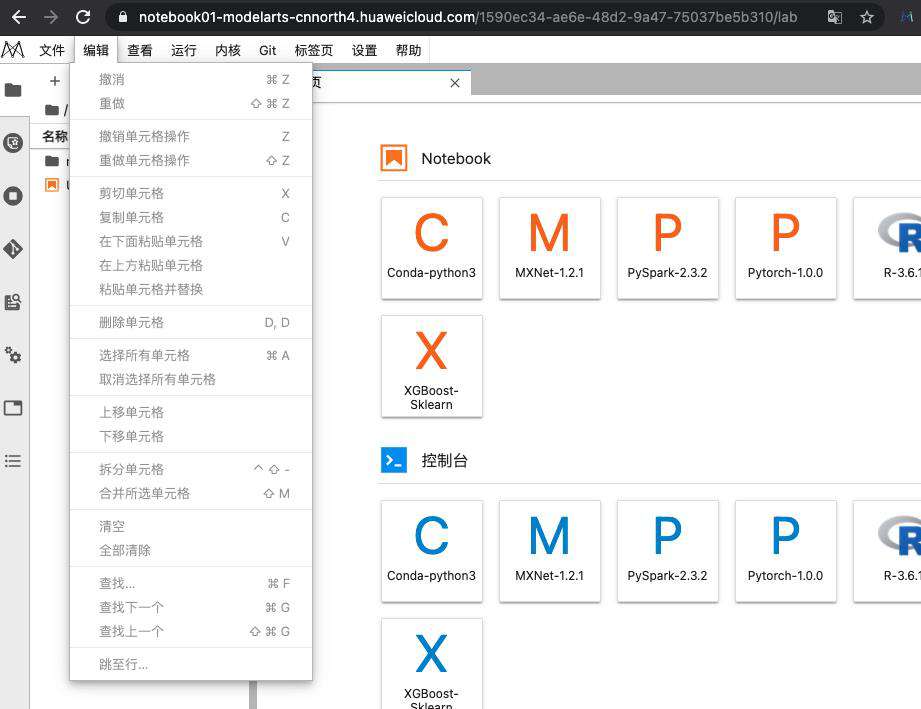Open the sidebar icon below the file browser
This screenshot has height=709, width=921.
pos(13,142)
